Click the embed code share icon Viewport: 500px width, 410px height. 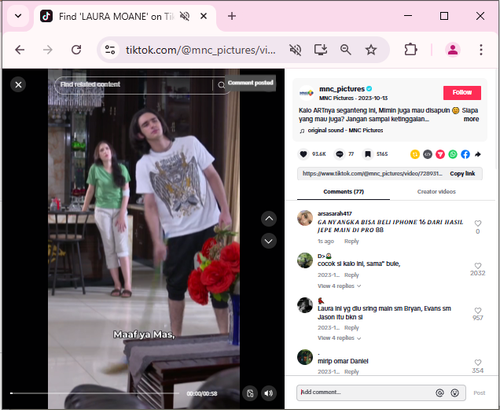pos(428,154)
